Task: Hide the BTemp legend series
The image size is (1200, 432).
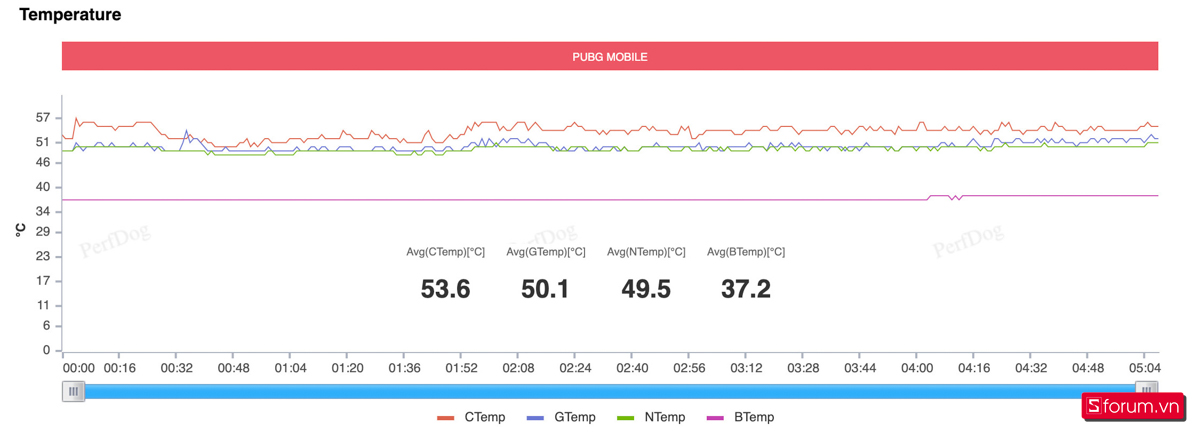Action: coord(740,417)
